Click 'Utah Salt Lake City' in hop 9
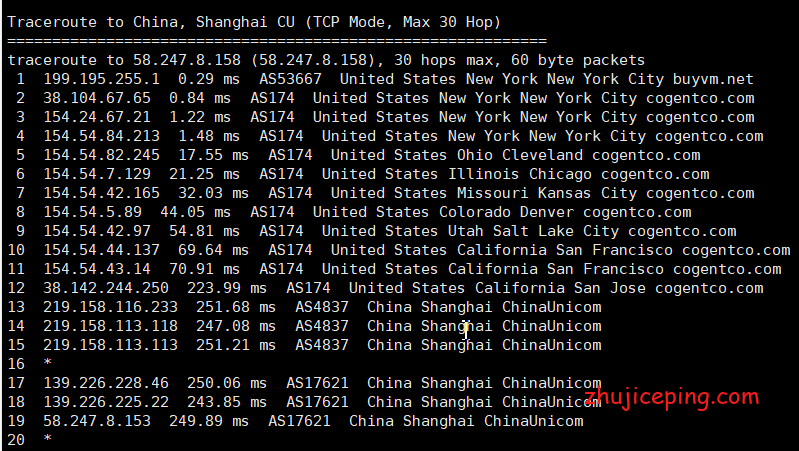The height and width of the screenshot is (451, 799). tap(534, 231)
